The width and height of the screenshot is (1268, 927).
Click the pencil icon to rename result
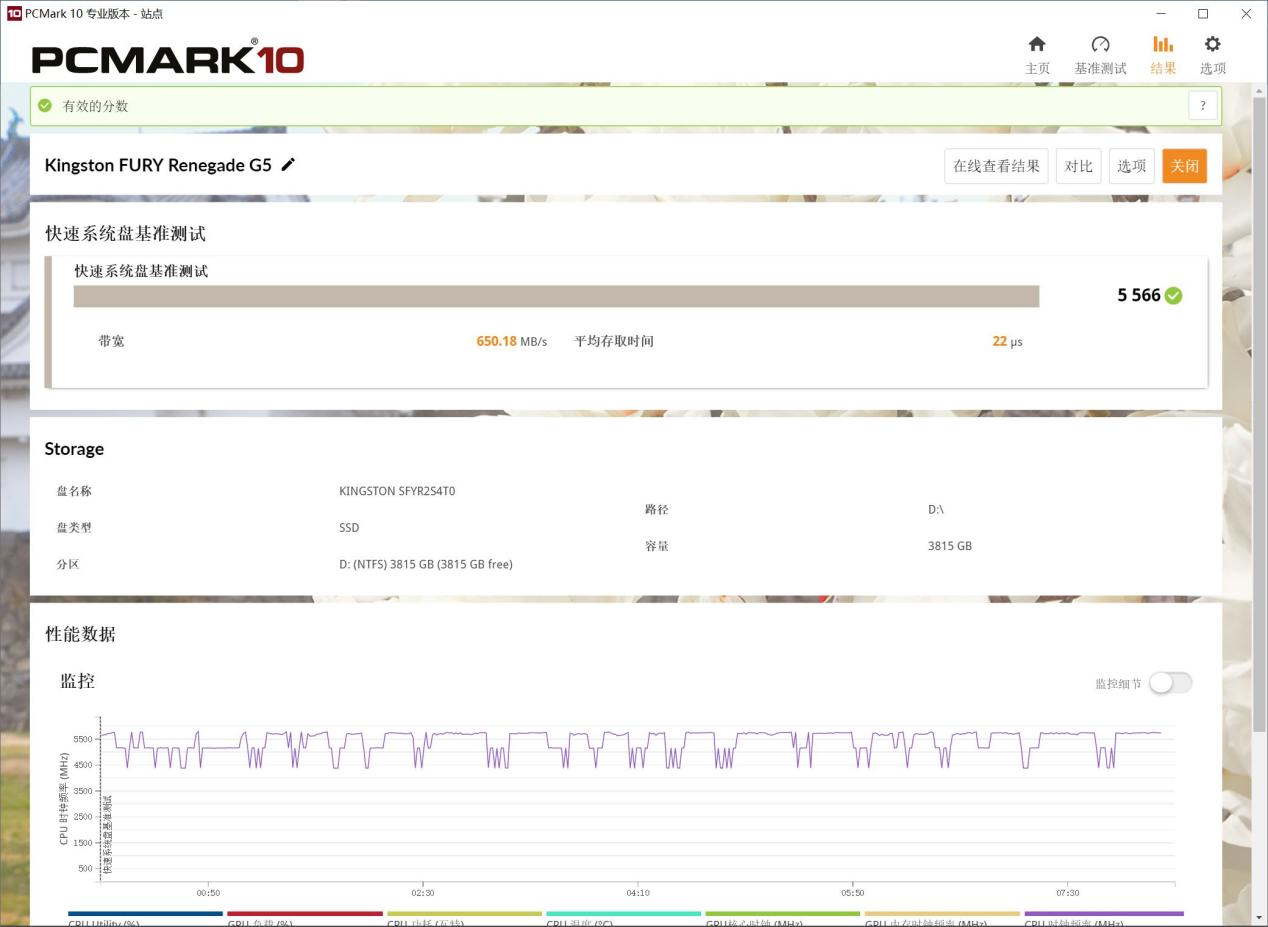coord(288,165)
